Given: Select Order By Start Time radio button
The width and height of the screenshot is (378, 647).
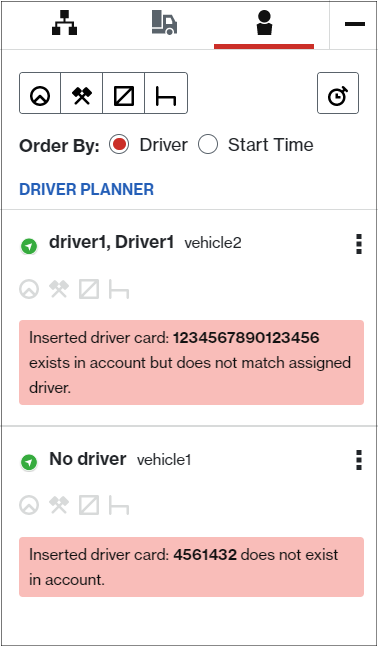Looking at the screenshot, I should pyautogui.click(x=208, y=145).
